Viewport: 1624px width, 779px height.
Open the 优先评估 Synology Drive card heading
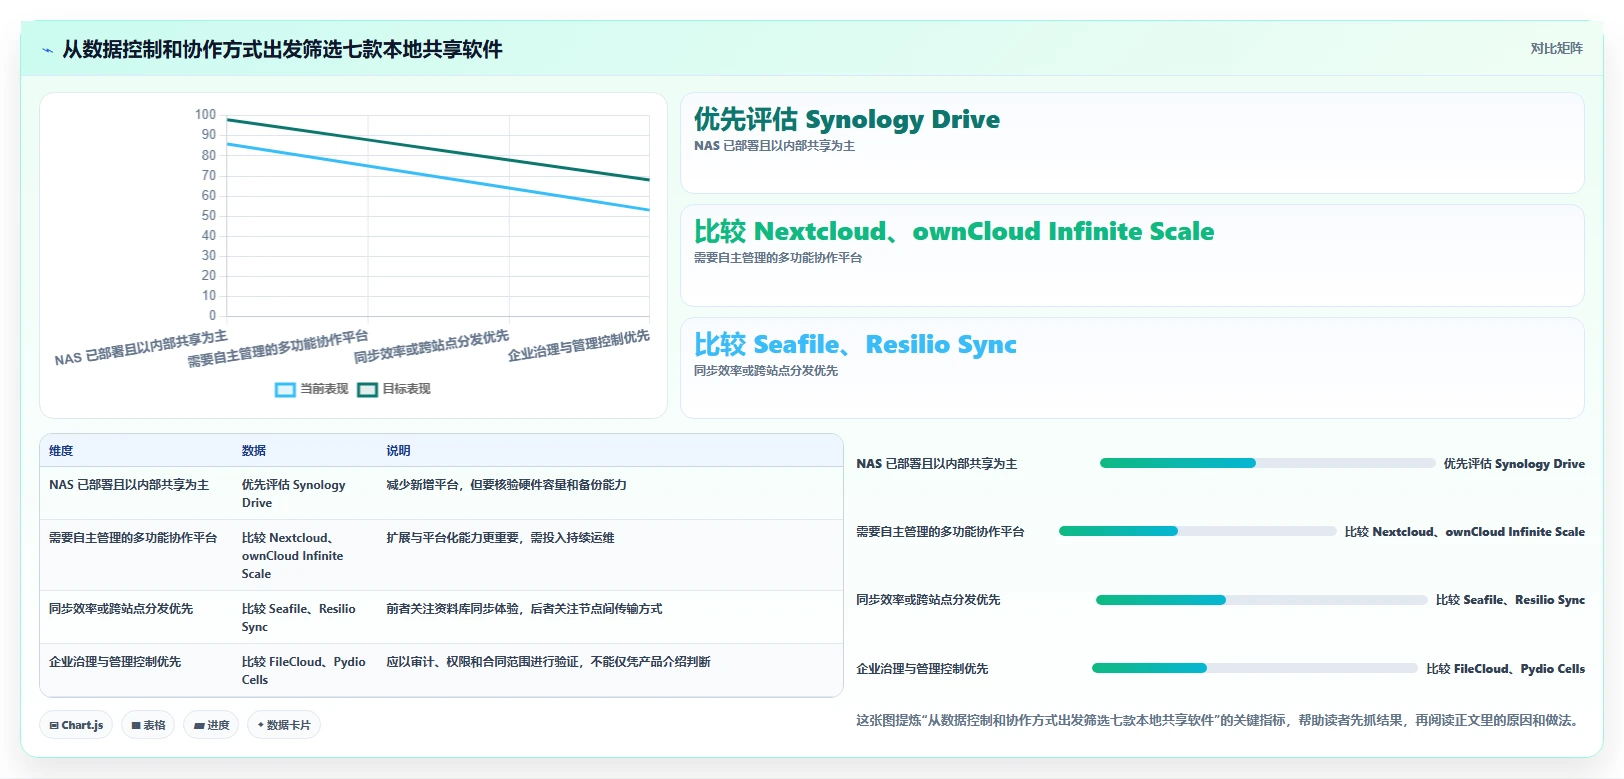[847, 120]
